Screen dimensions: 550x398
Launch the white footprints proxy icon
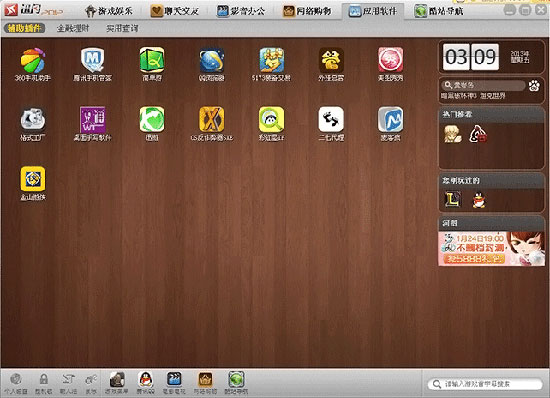[331, 120]
